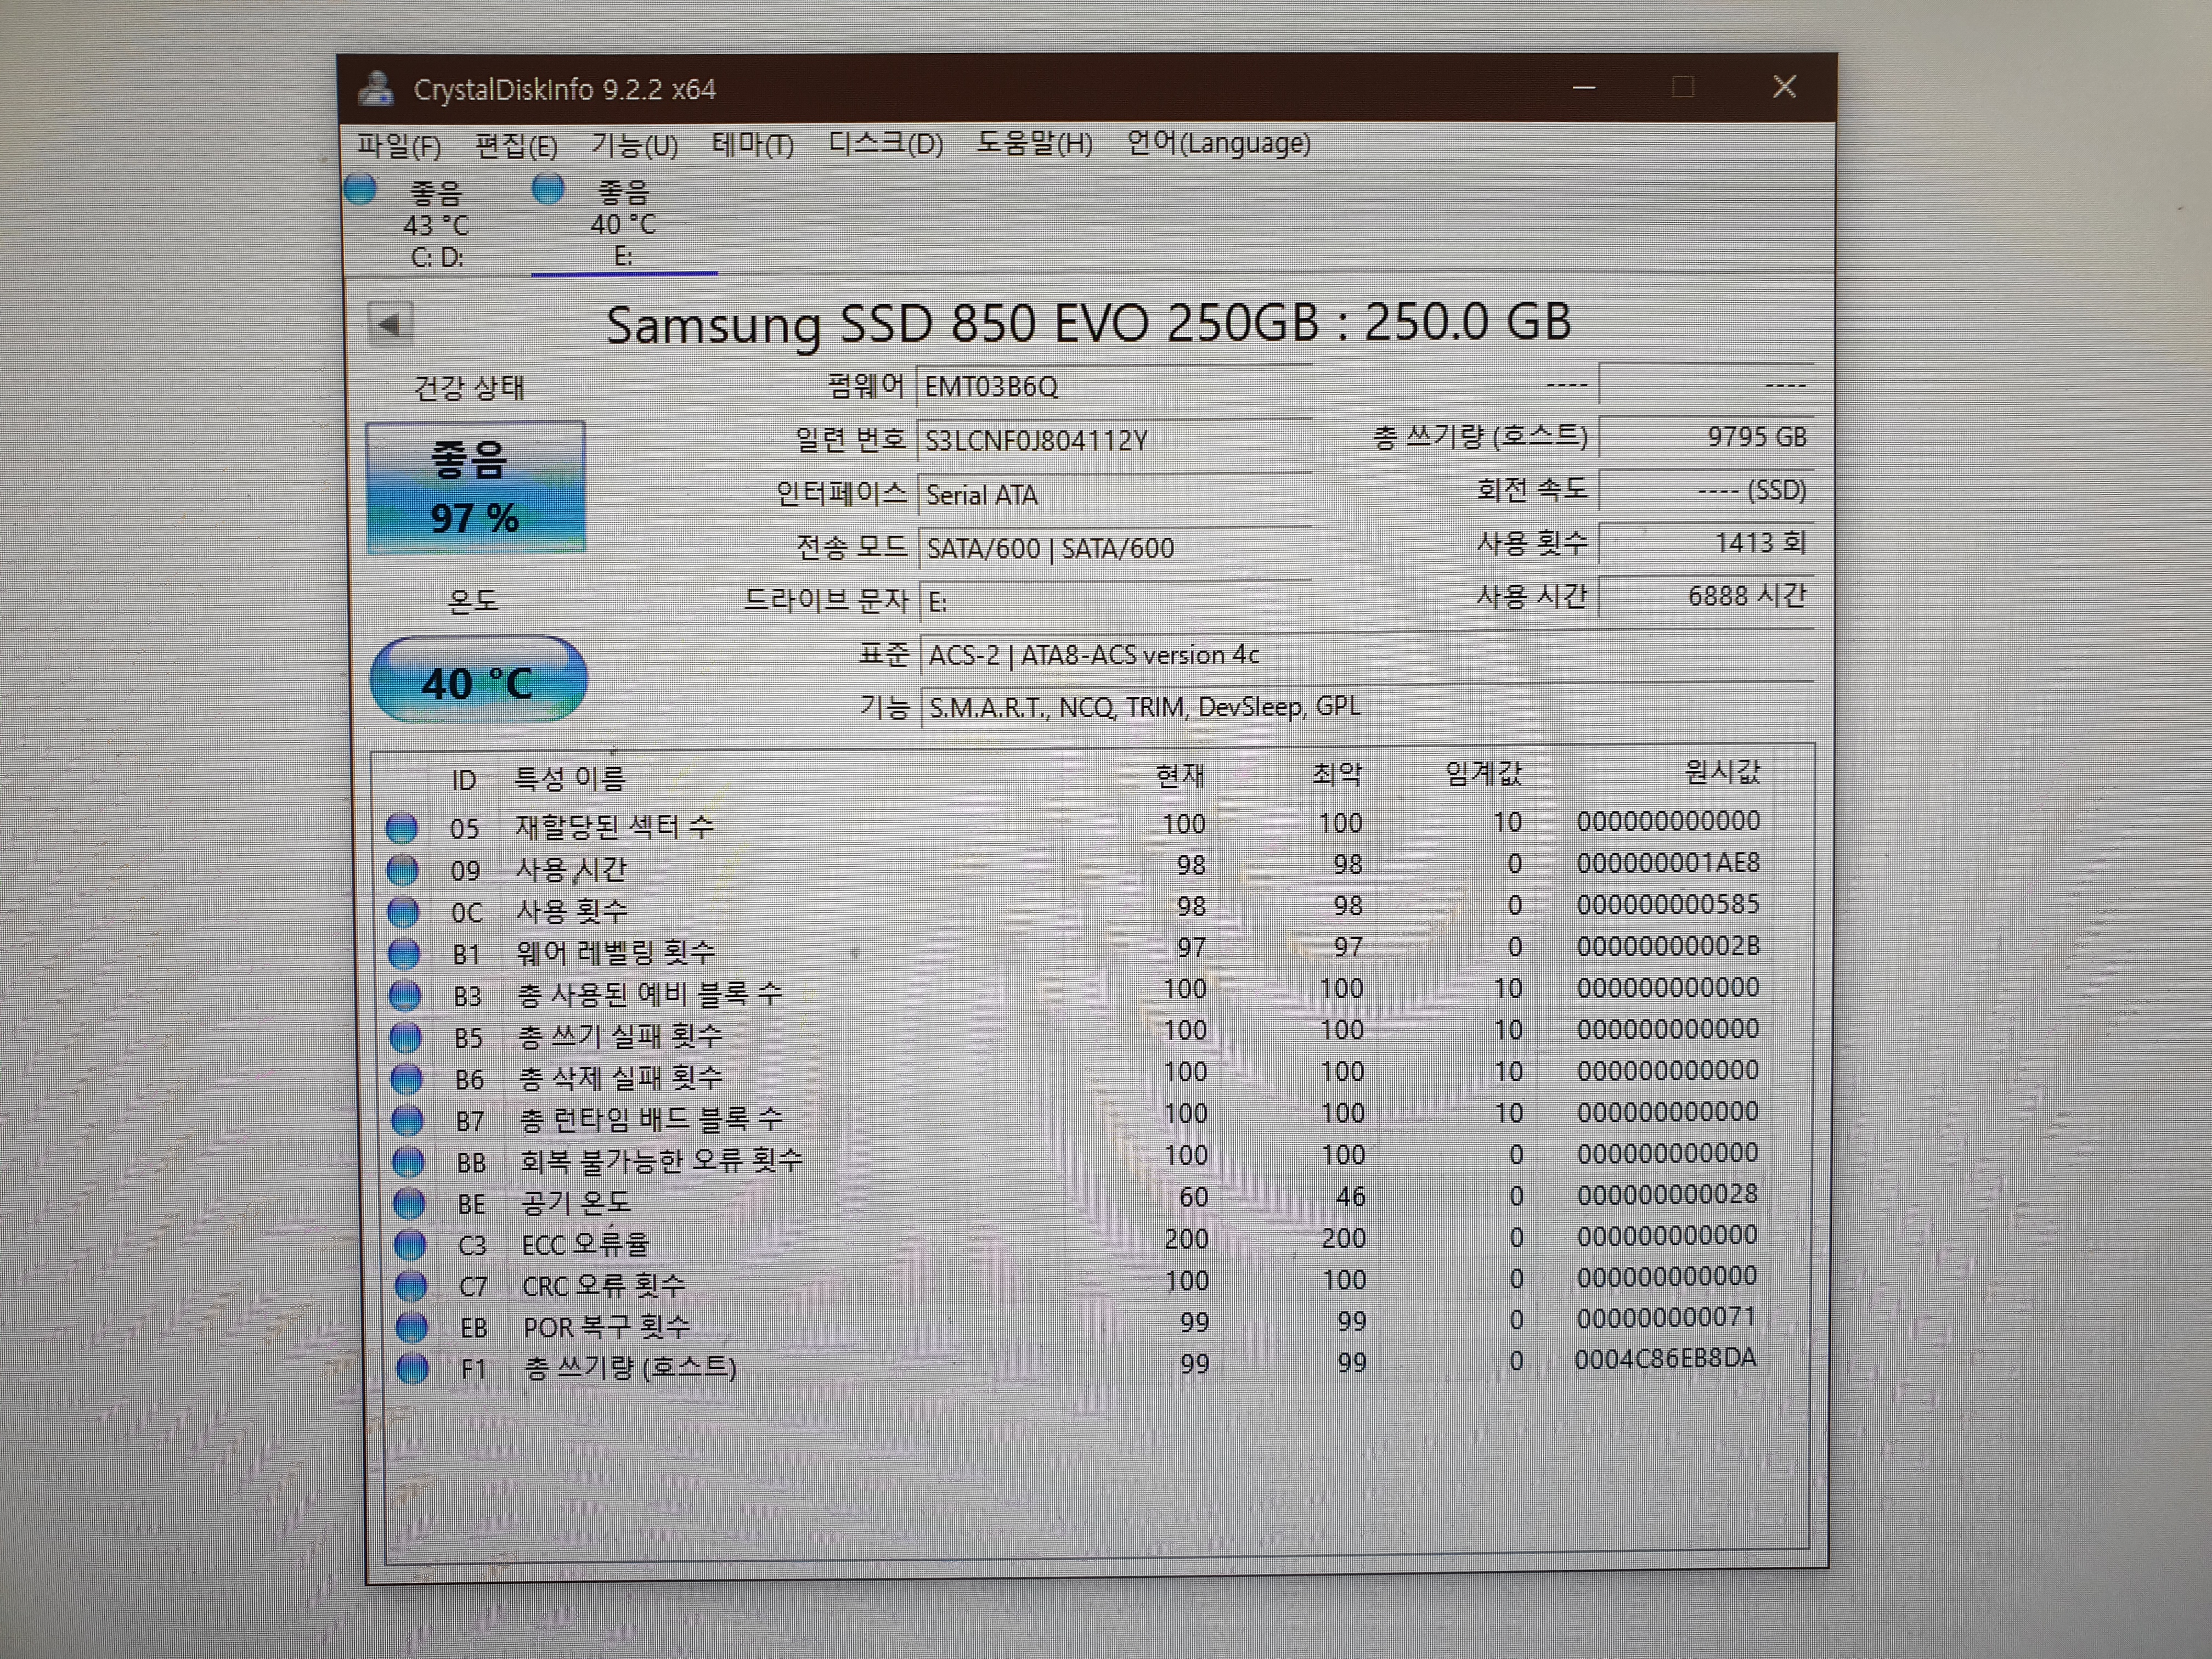Click the rotation rate value ---- (SSD)

1706,490
